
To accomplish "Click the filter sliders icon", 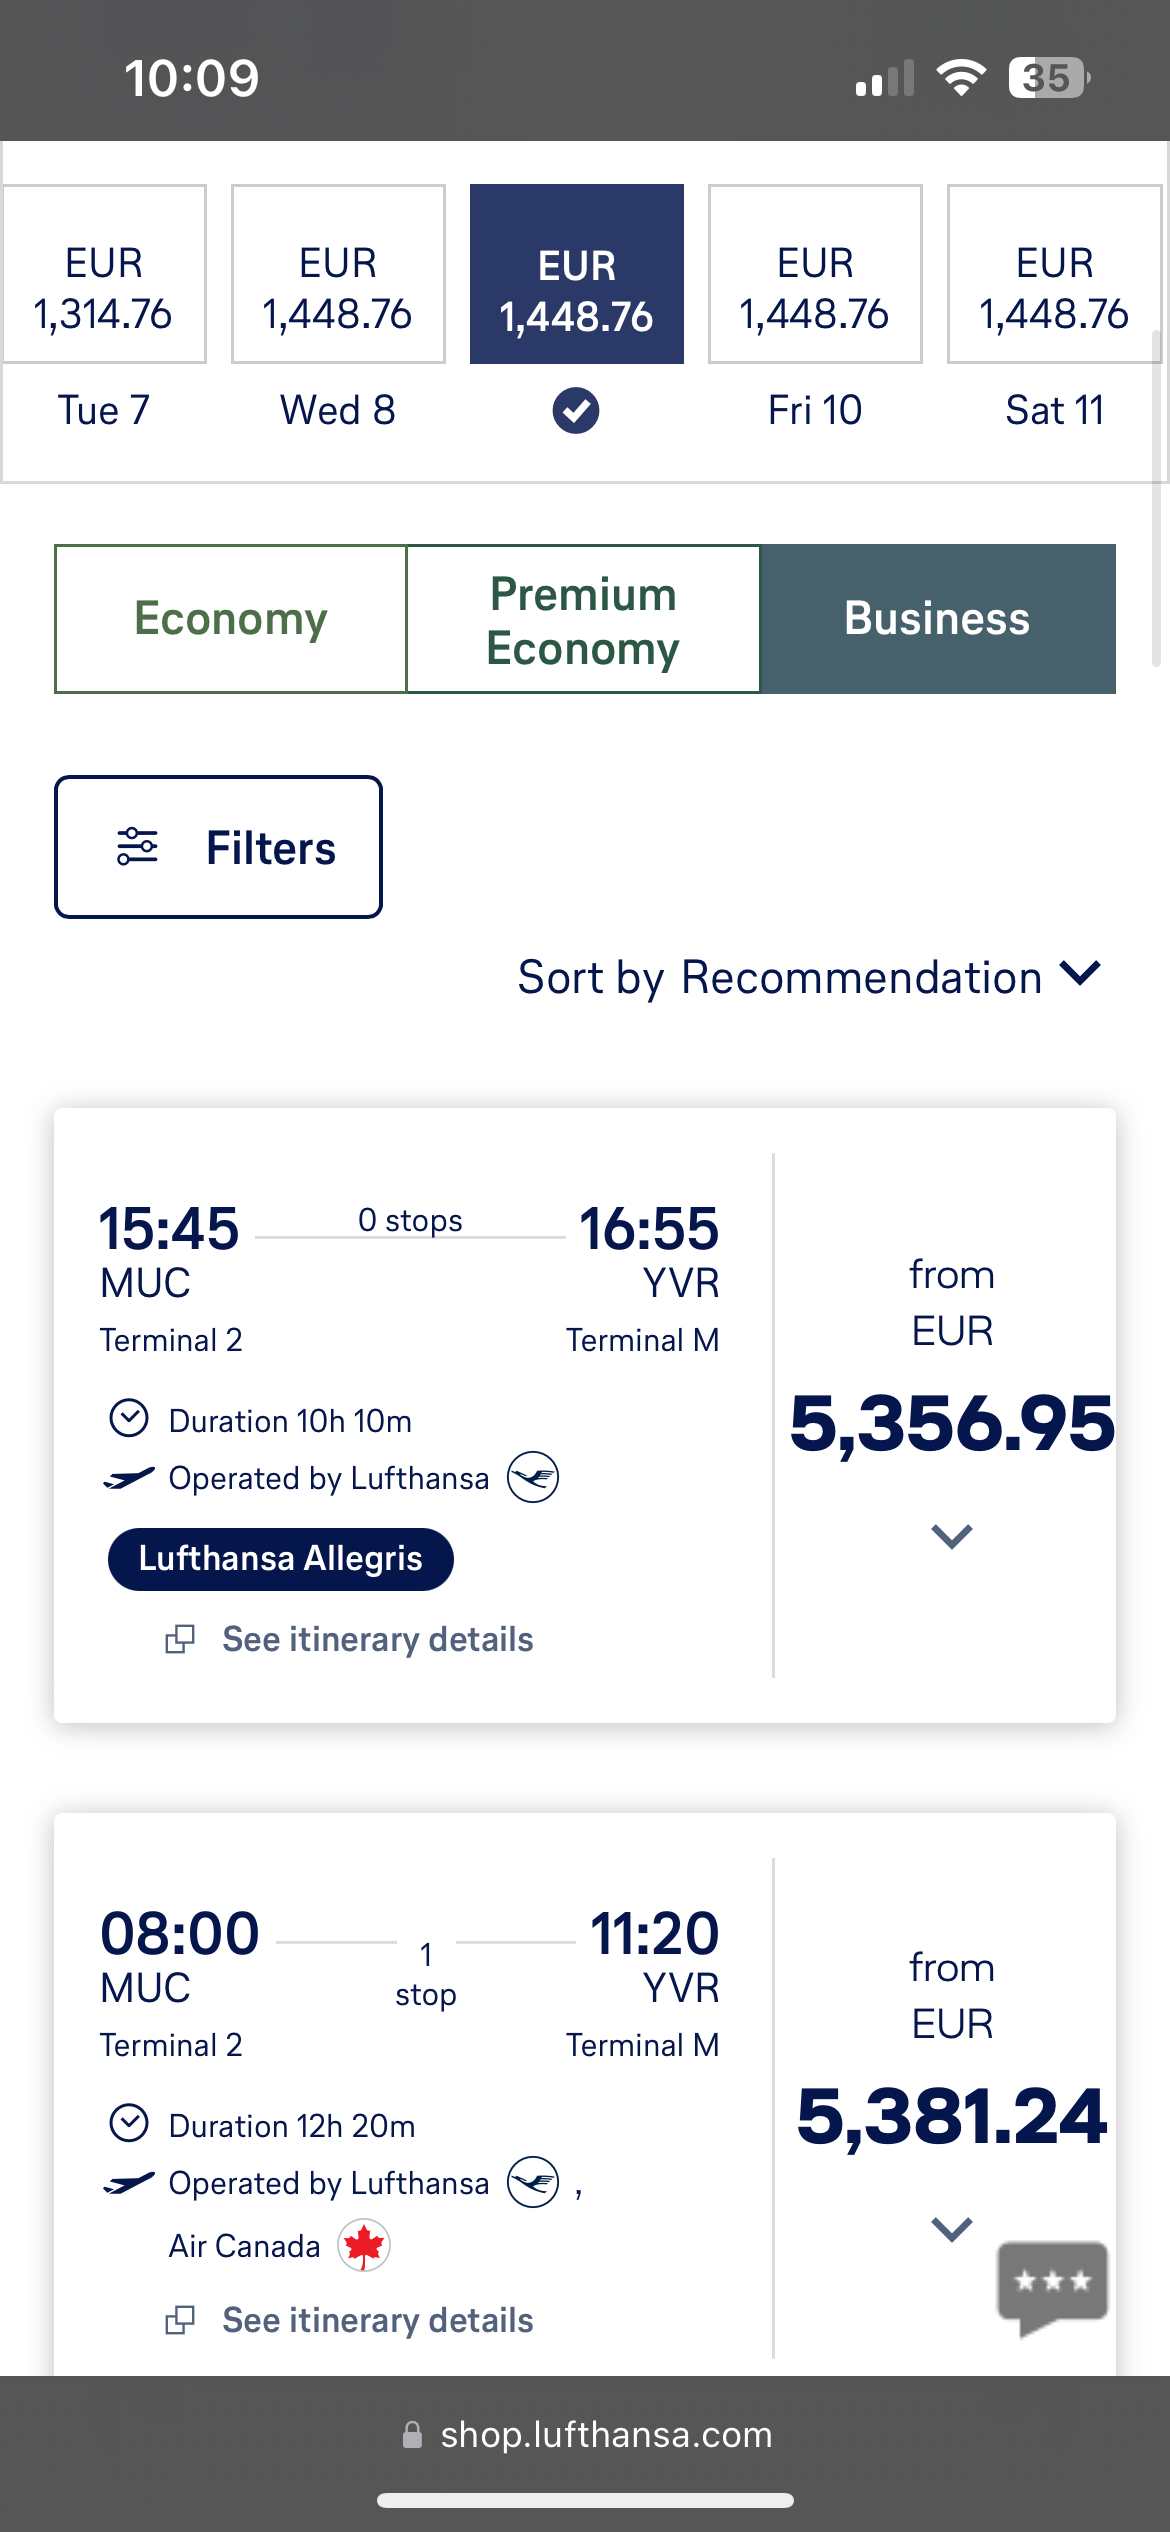I will [x=137, y=847].
